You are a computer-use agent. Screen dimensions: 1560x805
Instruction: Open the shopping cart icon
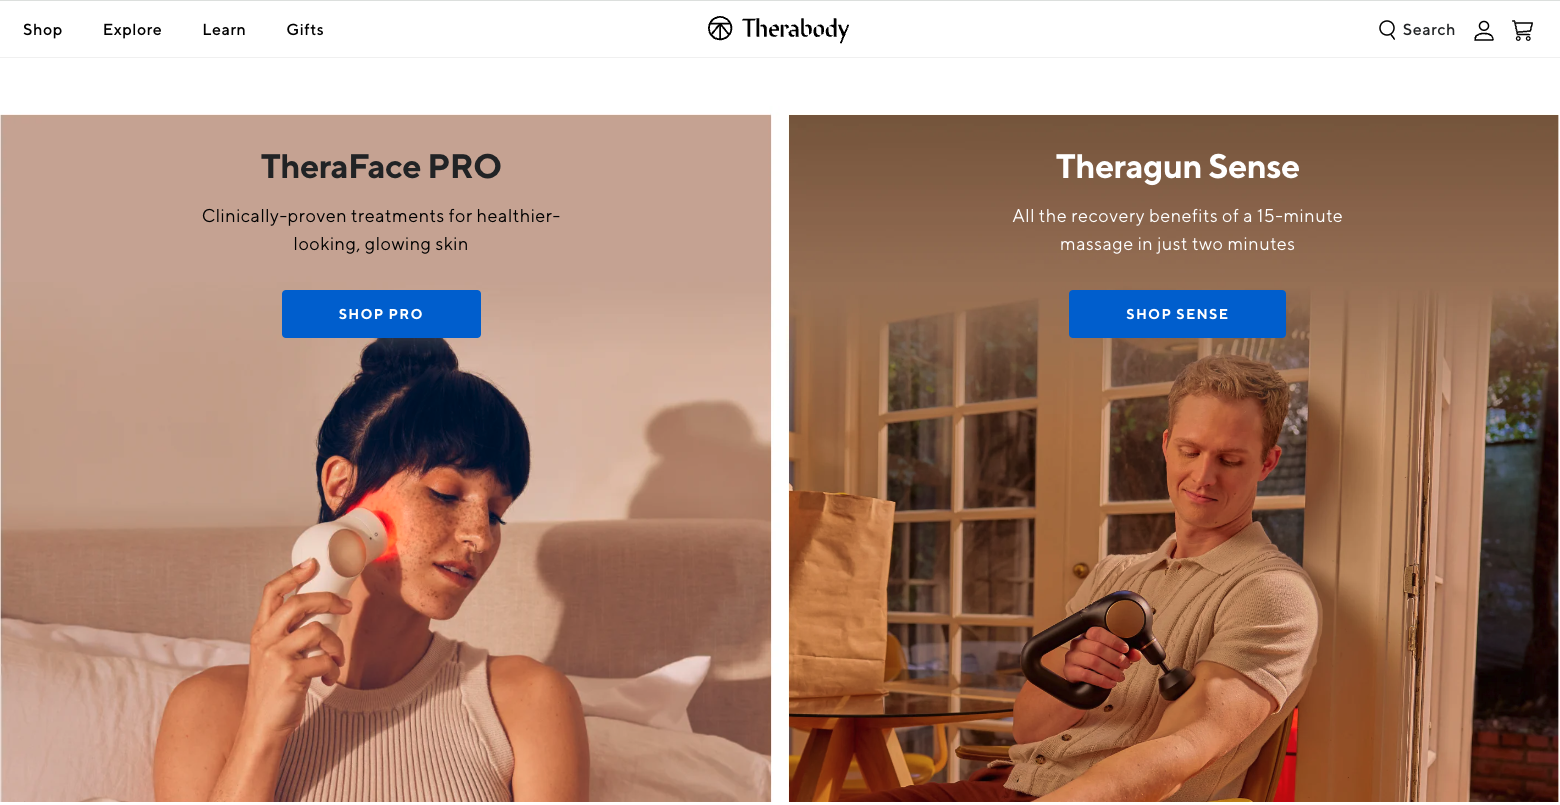[x=1523, y=30]
